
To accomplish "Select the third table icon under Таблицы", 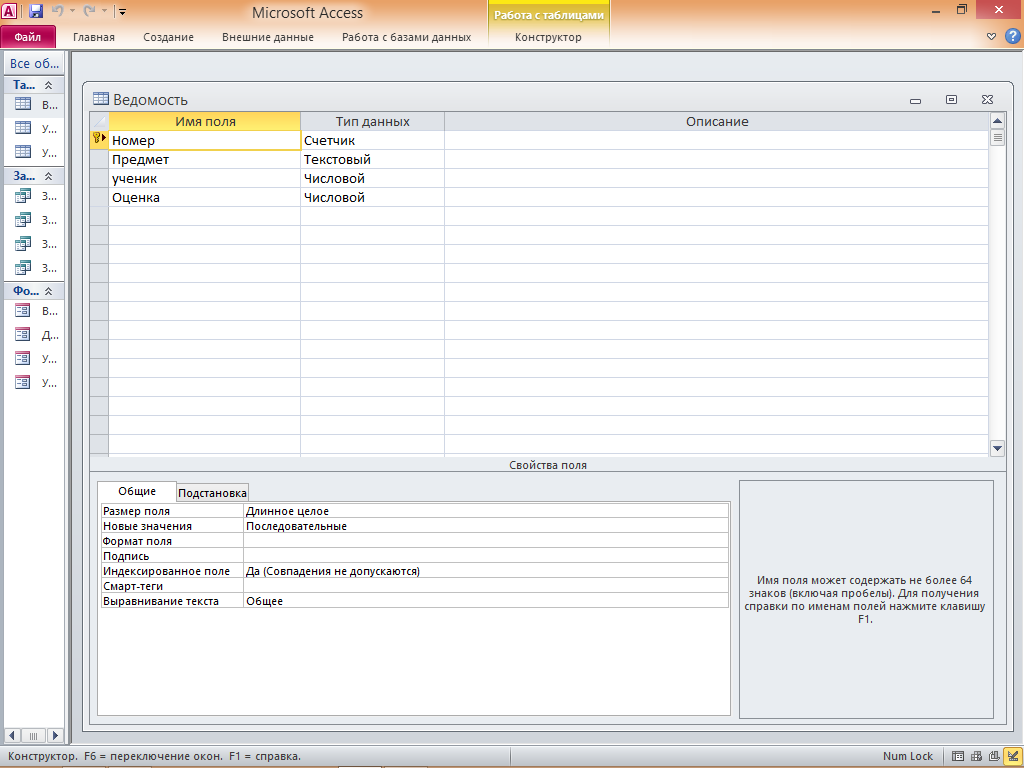I will [x=23, y=152].
